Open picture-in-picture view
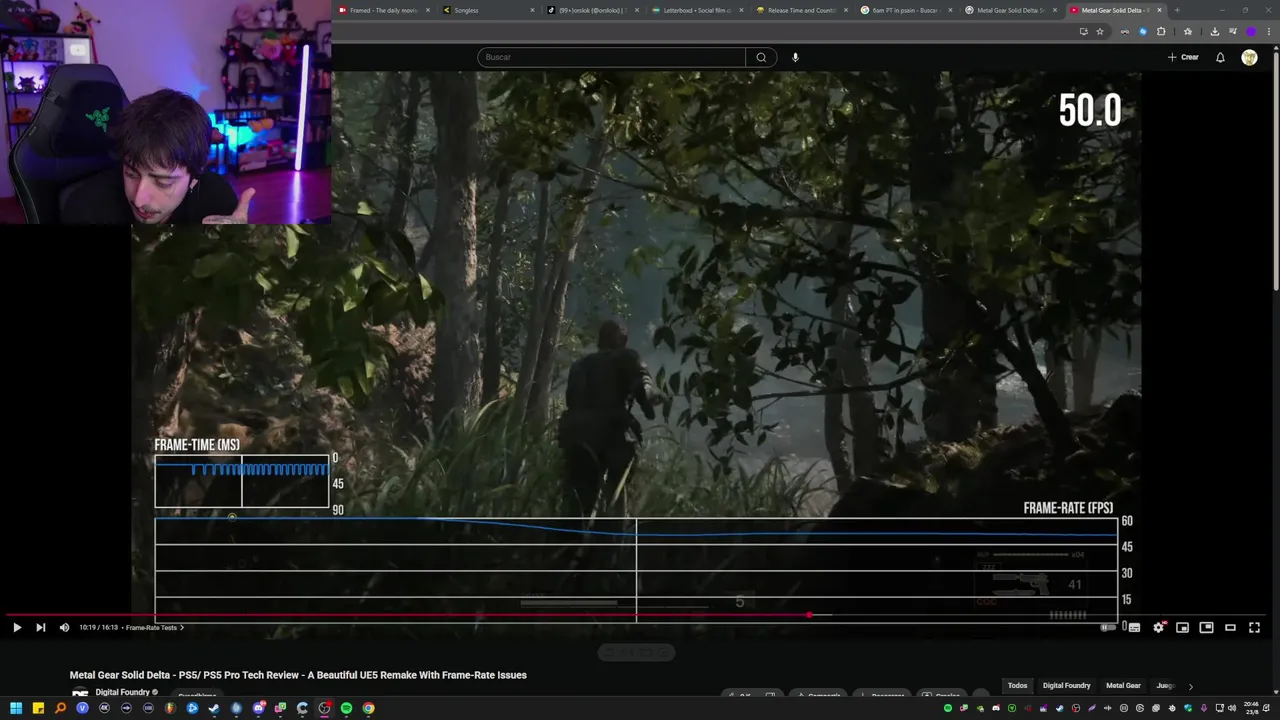Image resolution: width=1280 pixels, height=720 pixels. click(1206, 627)
